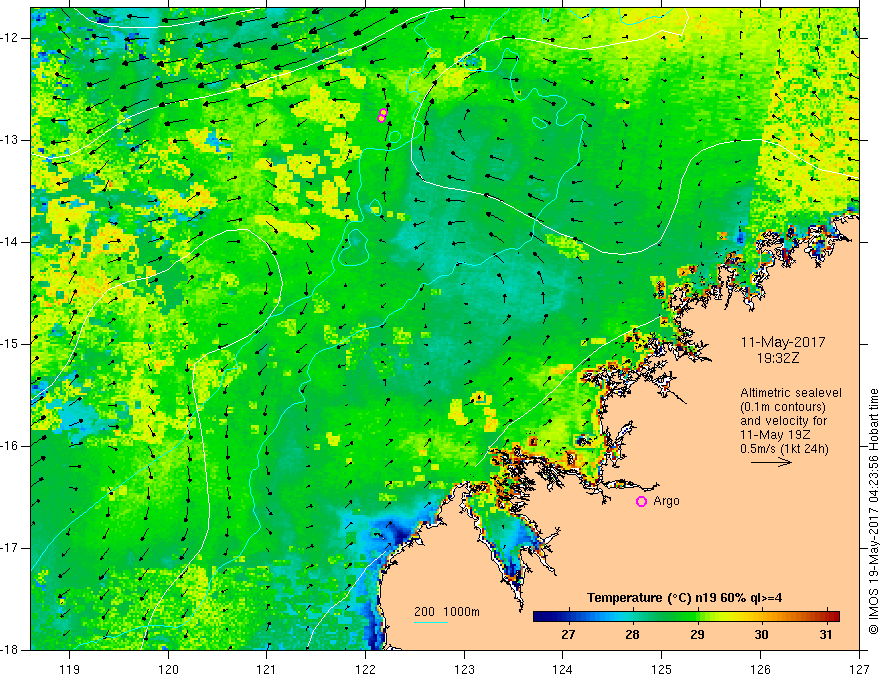Click the "200 1000m" depth label
Viewport: 880px width, 680px height.
pyautogui.click(x=447, y=612)
